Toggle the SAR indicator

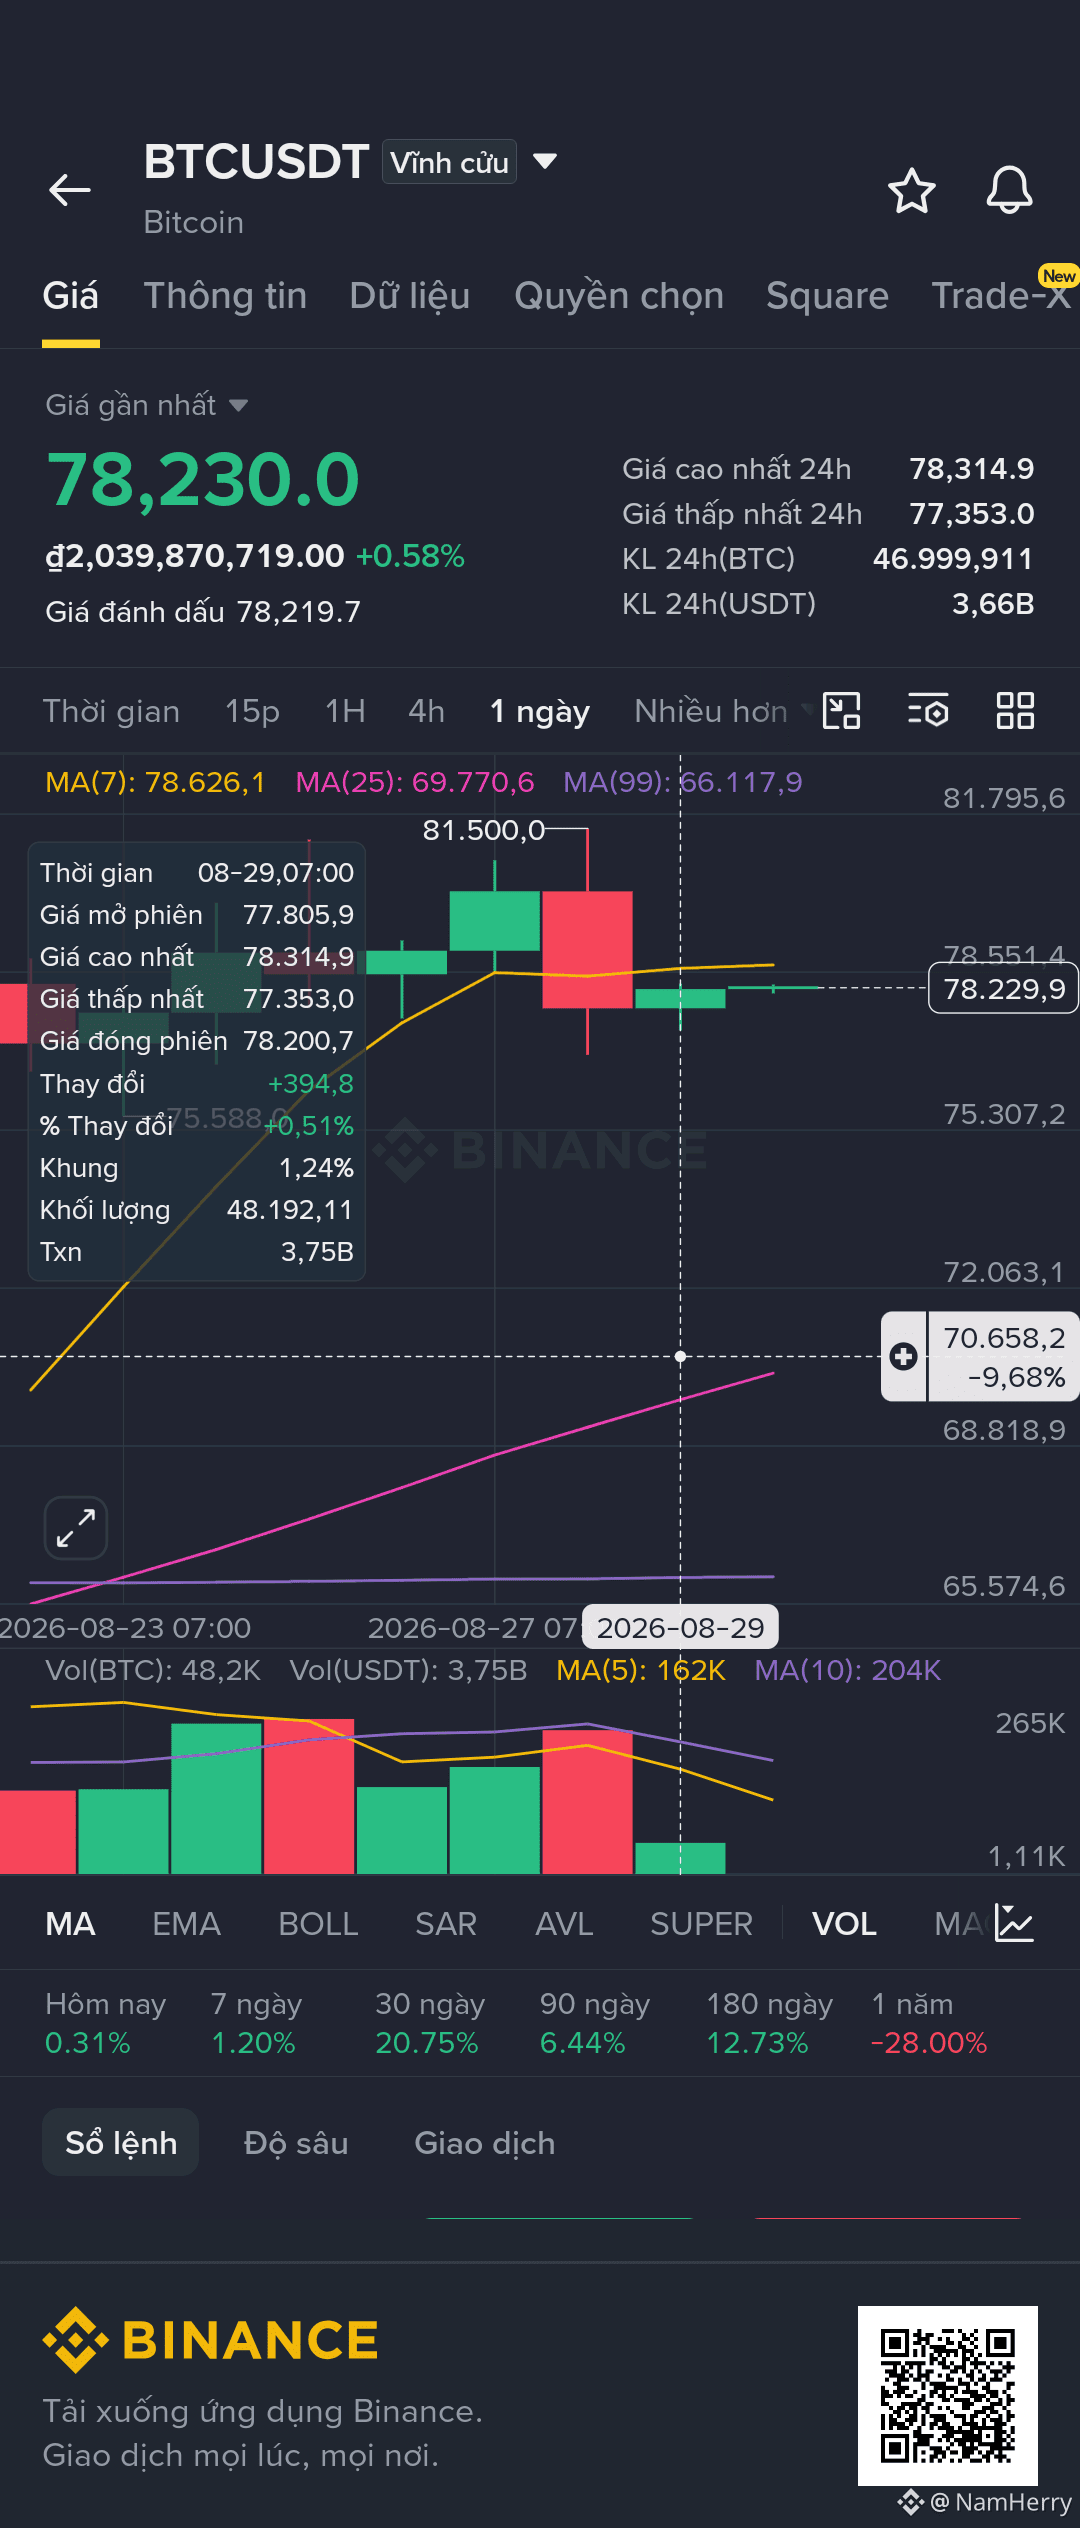(x=446, y=1923)
